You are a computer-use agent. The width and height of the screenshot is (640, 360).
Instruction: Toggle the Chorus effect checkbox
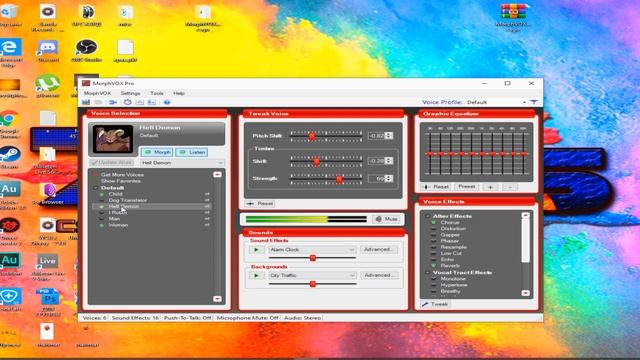434,222
